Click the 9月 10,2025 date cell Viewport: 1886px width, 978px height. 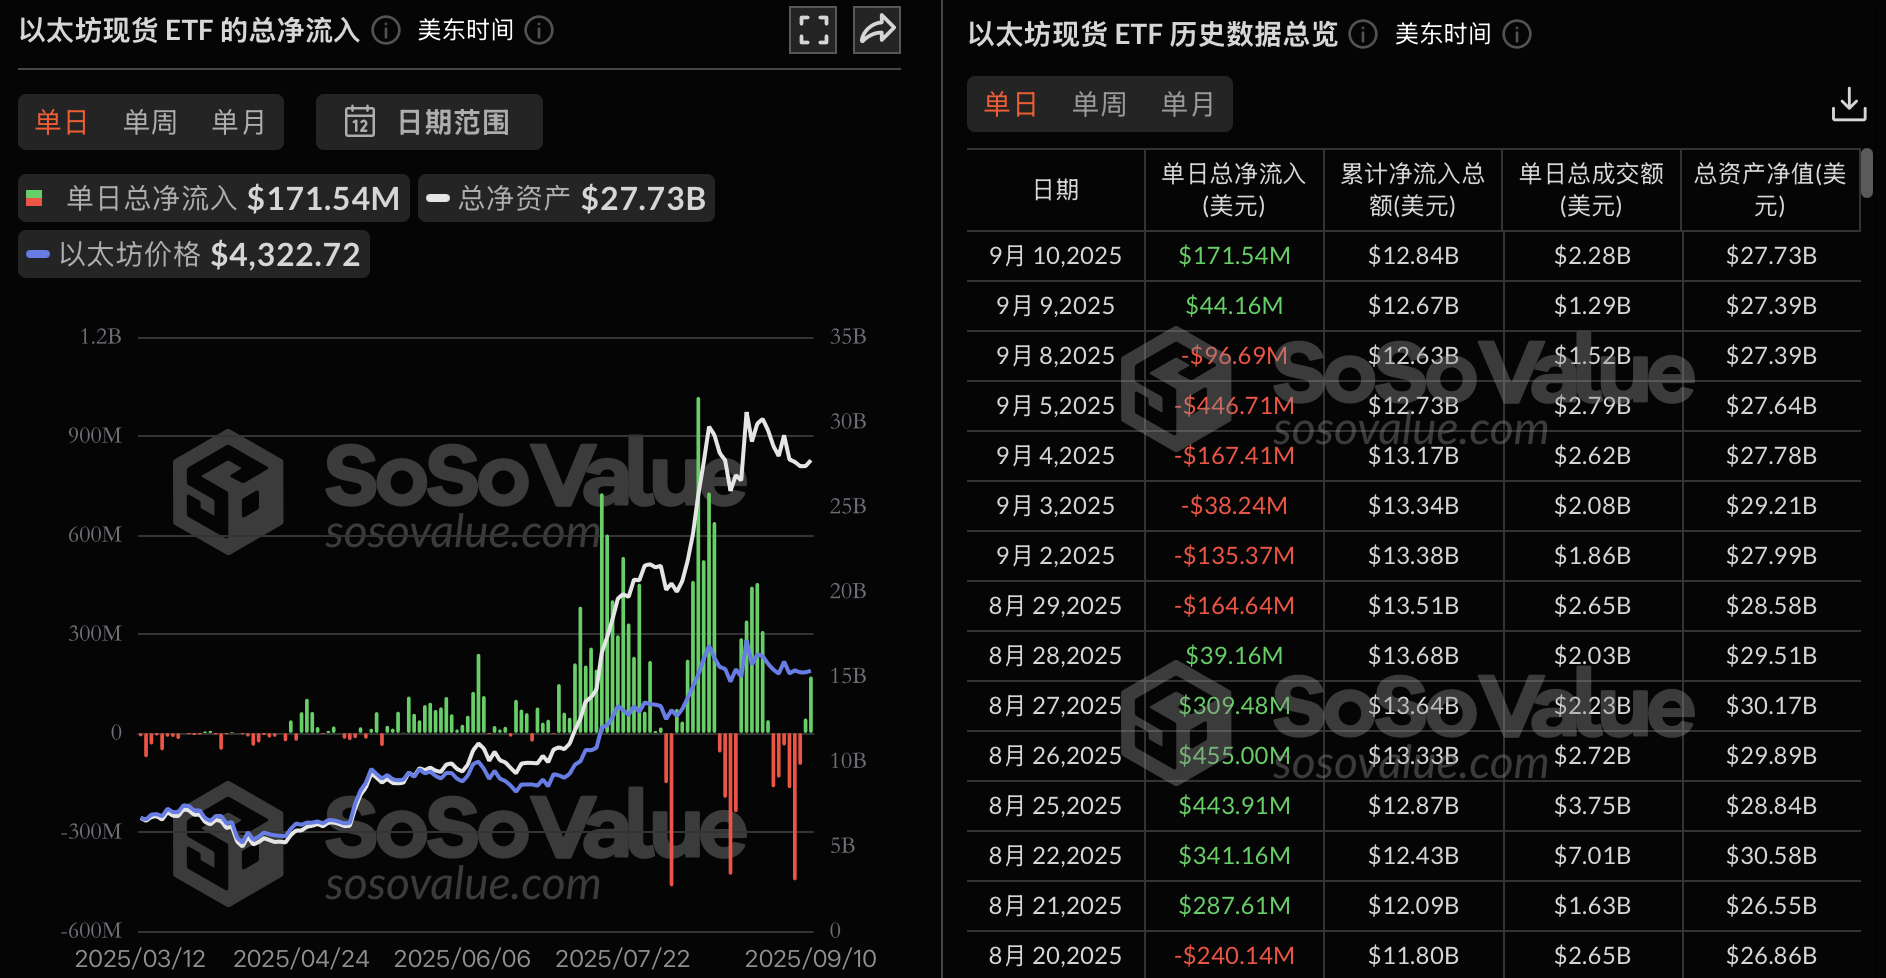coord(1056,256)
